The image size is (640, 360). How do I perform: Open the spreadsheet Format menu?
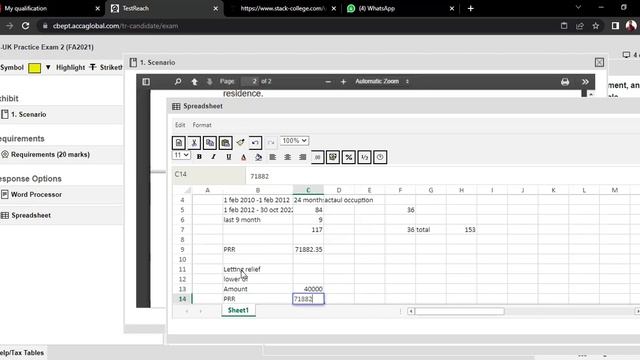202,125
